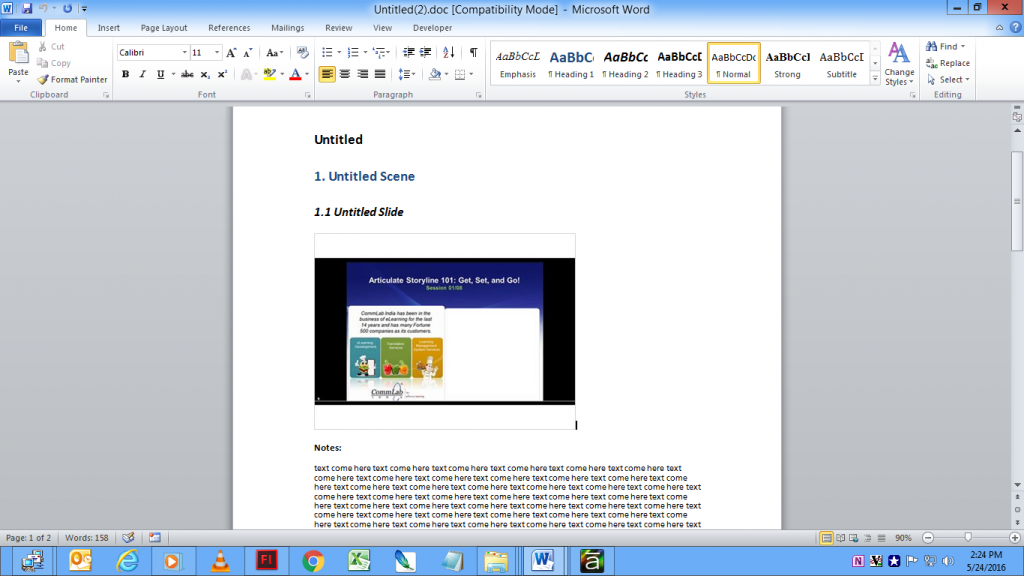The image size is (1024, 576).
Task: Open the Line spacing dropdown
Action: point(406,74)
